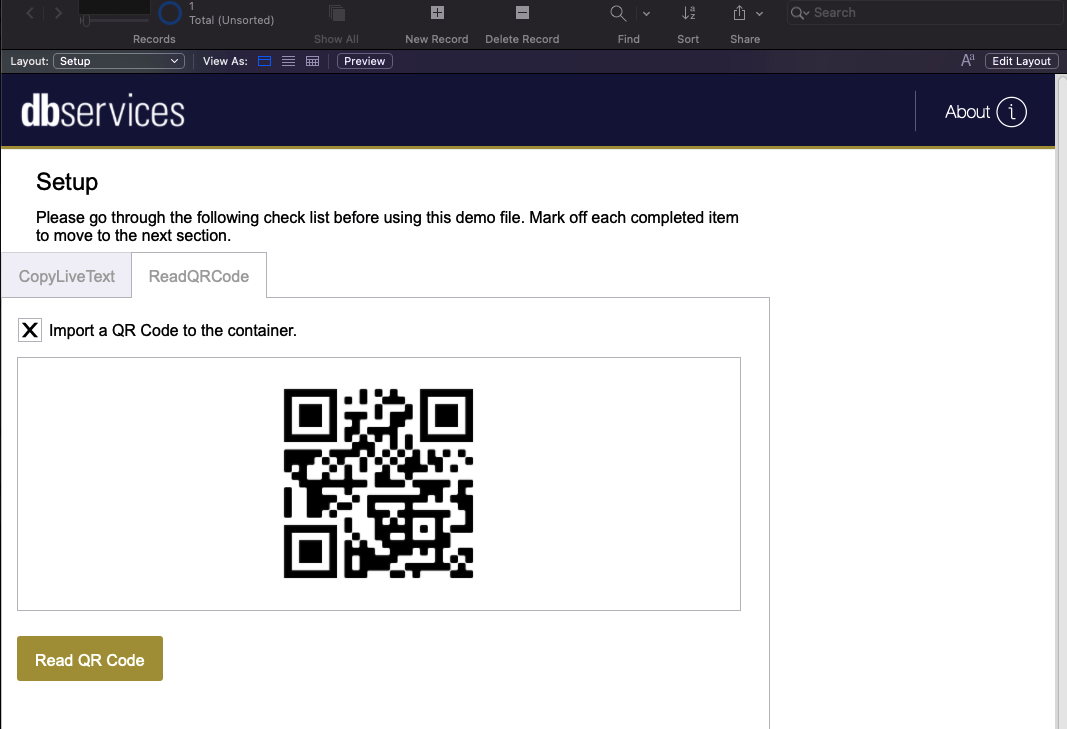
Task: Click the Sort icon
Action: pos(687,13)
